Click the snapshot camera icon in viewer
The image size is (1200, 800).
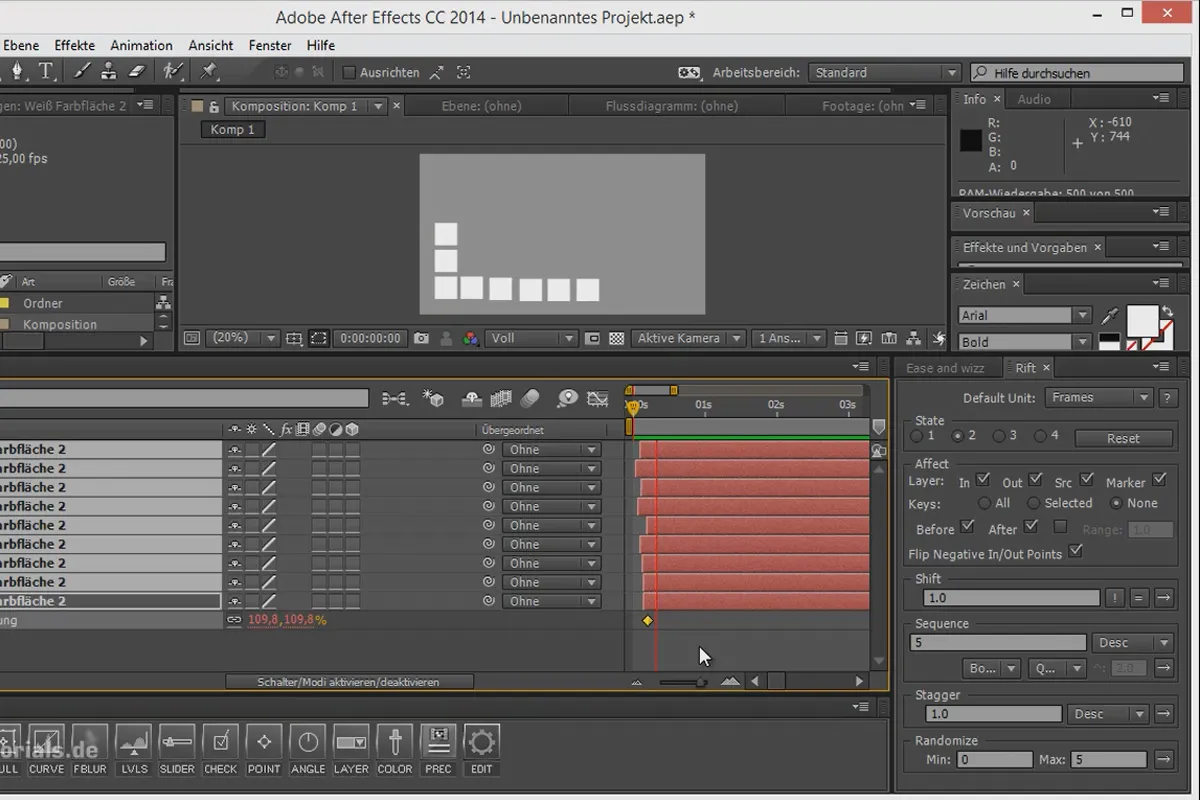(x=421, y=338)
